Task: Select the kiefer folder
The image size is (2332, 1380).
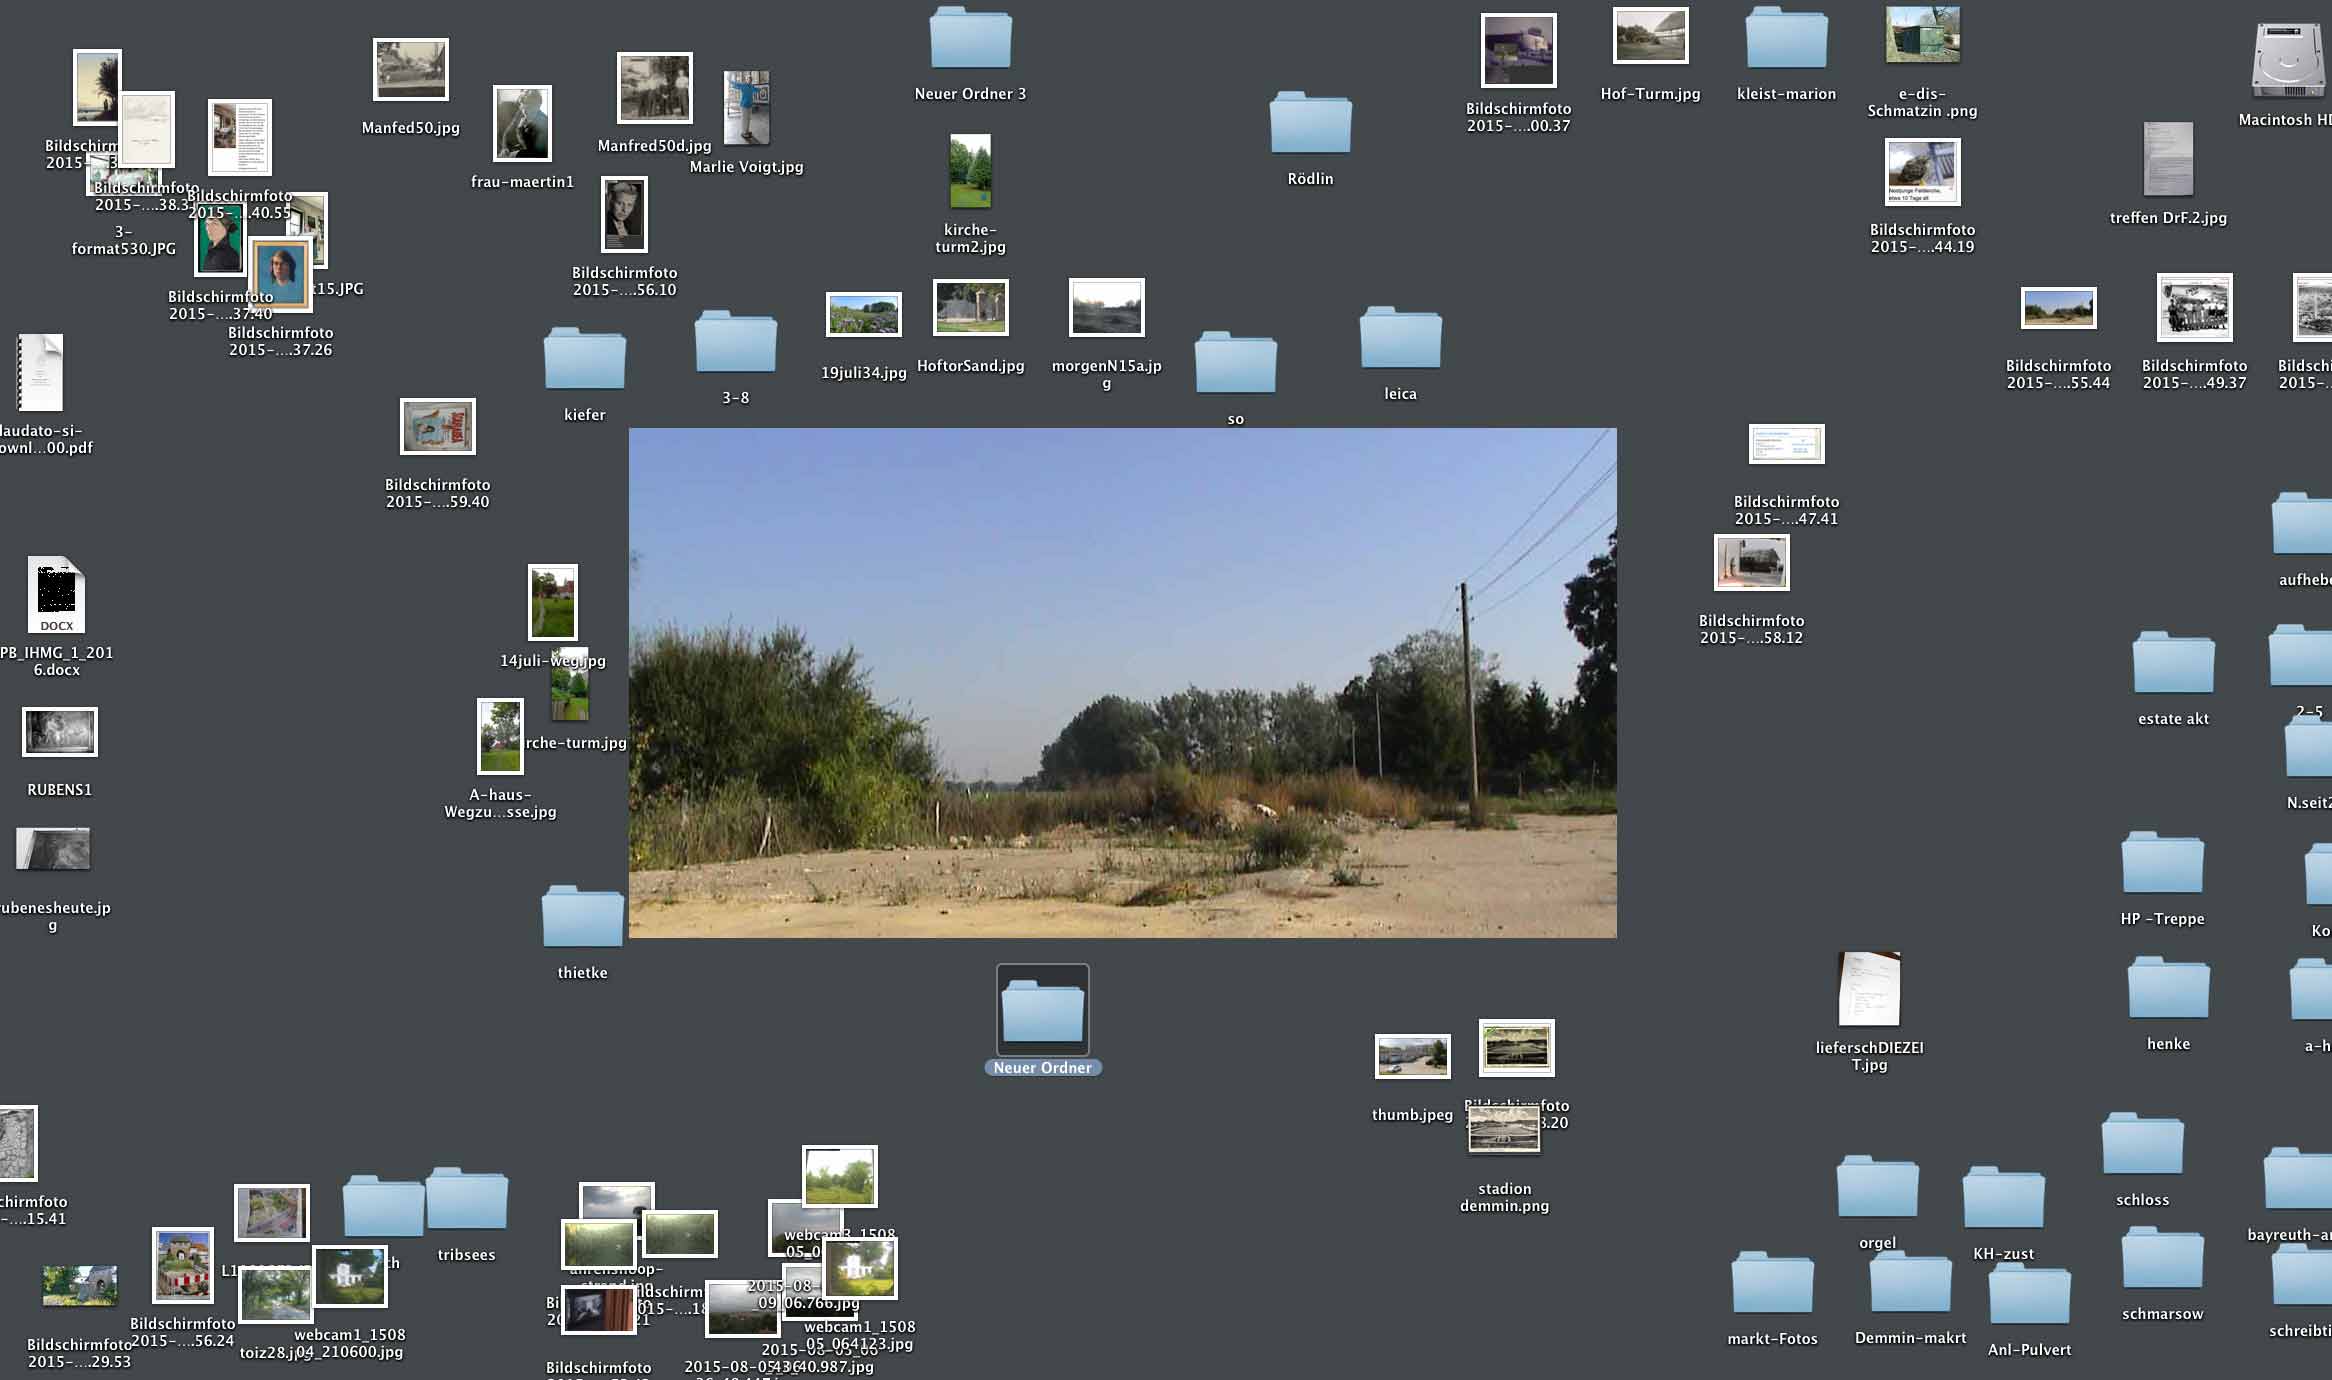Action: click(x=584, y=360)
